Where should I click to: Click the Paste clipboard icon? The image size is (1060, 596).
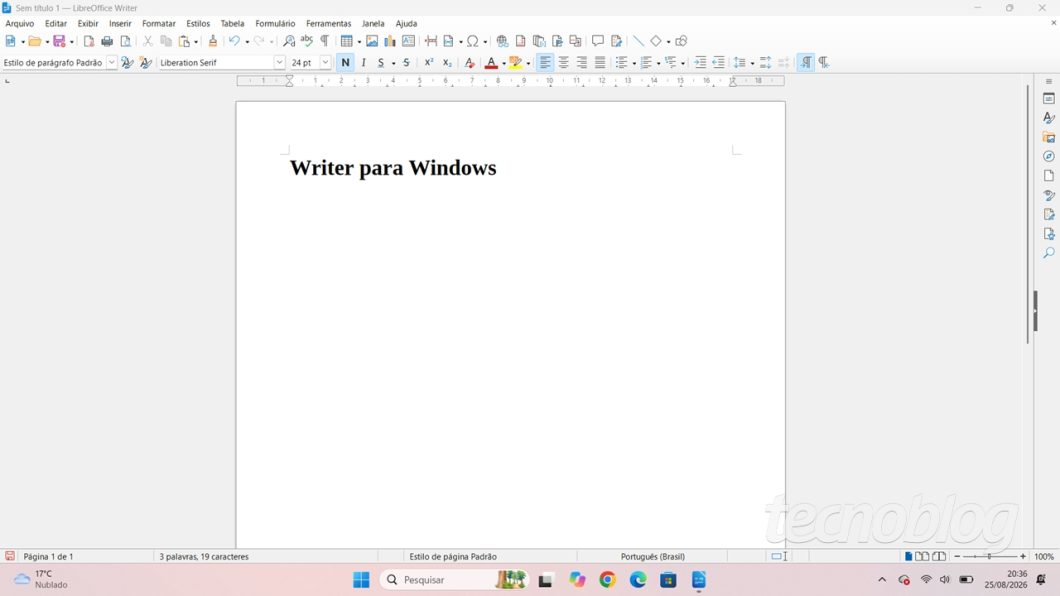[x=184, y=41]
